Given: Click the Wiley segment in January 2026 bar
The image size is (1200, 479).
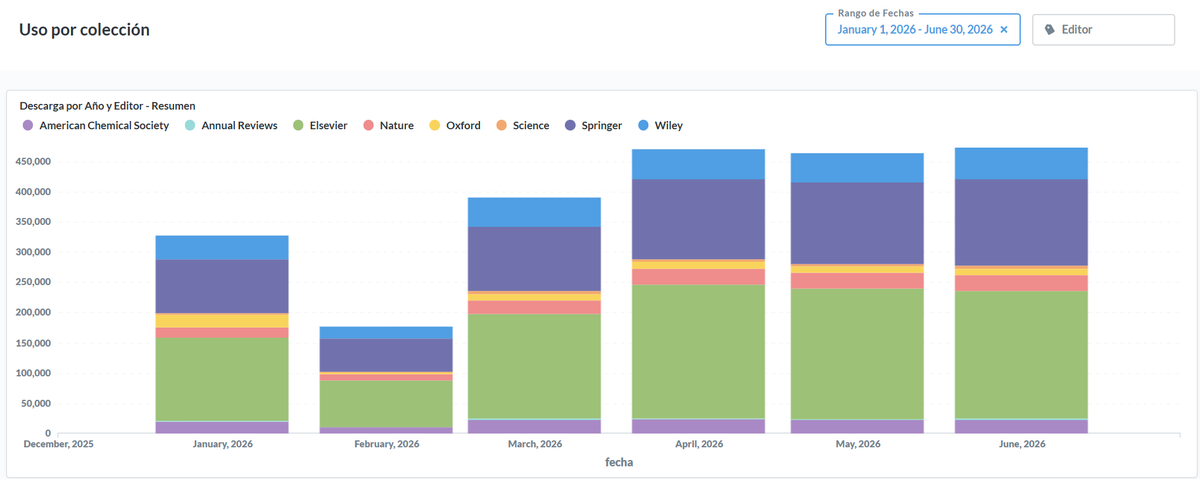Looking at the screenshot, I should (x=222, y=248).
